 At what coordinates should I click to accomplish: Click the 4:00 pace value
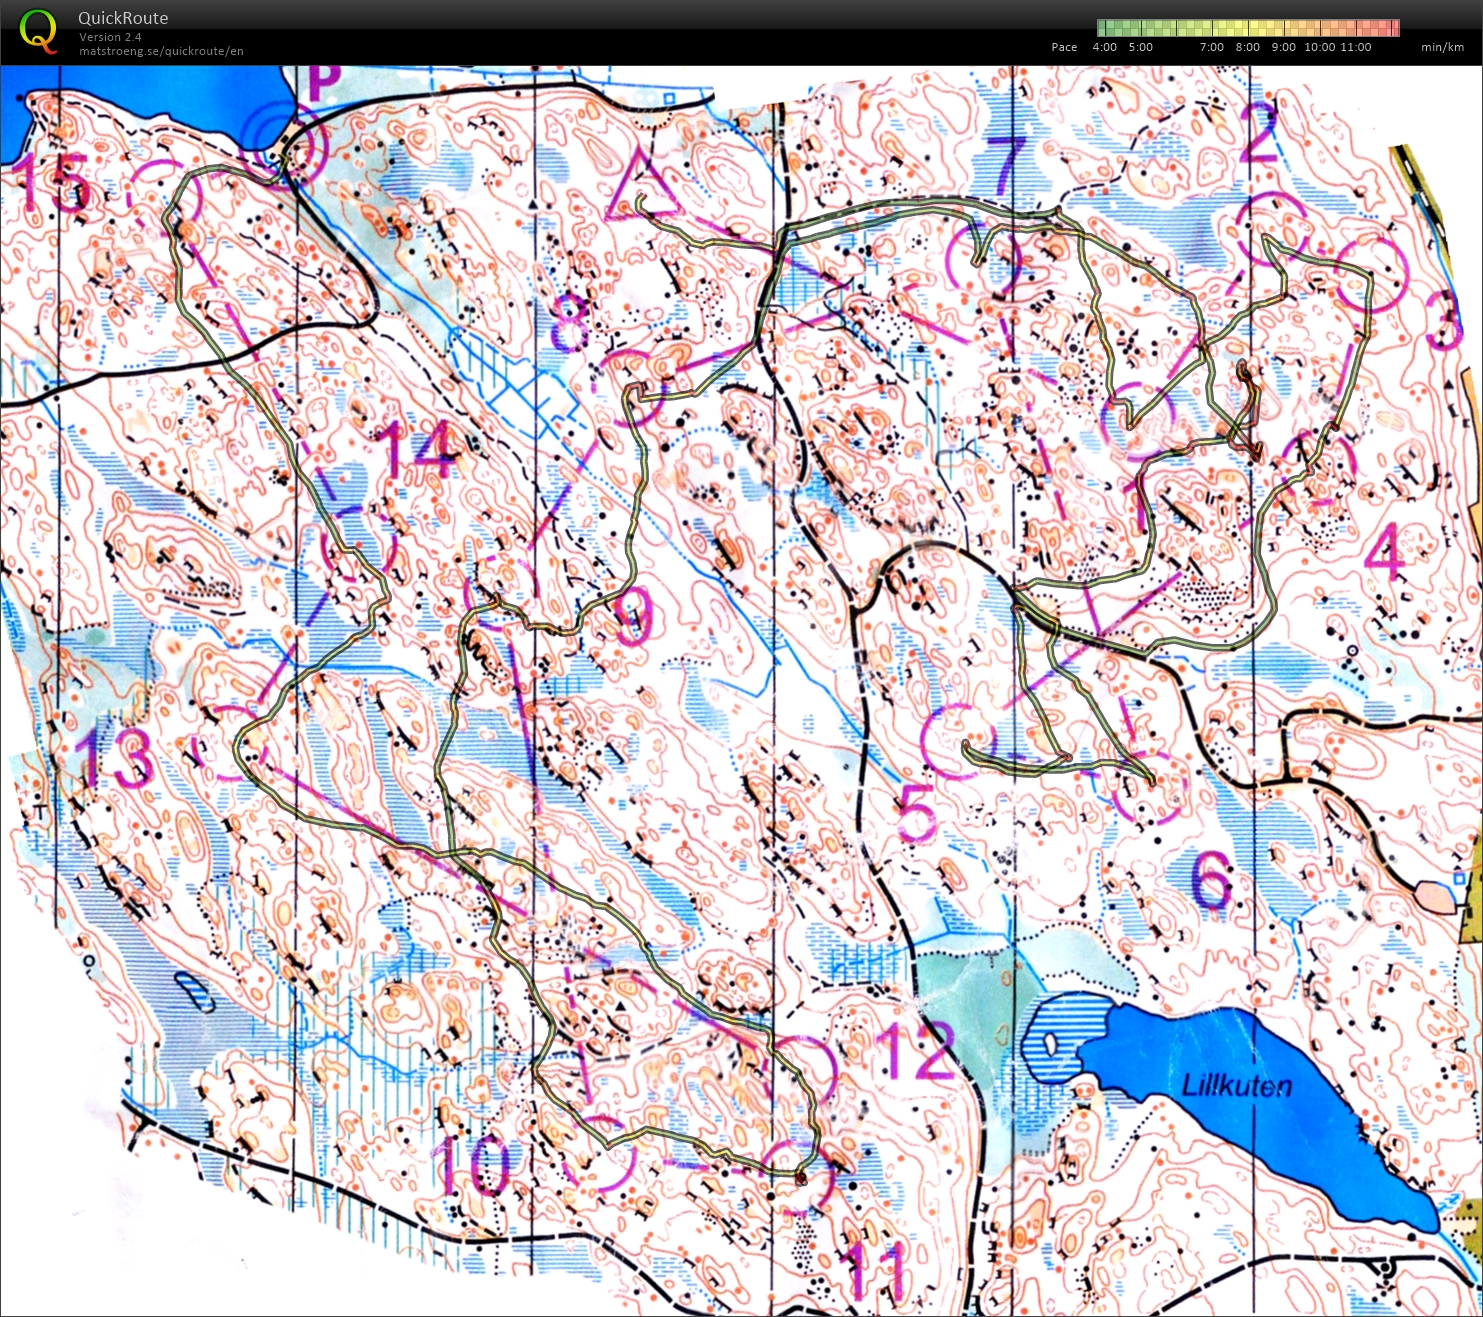pyautogui.click(x=1104, y=47)
